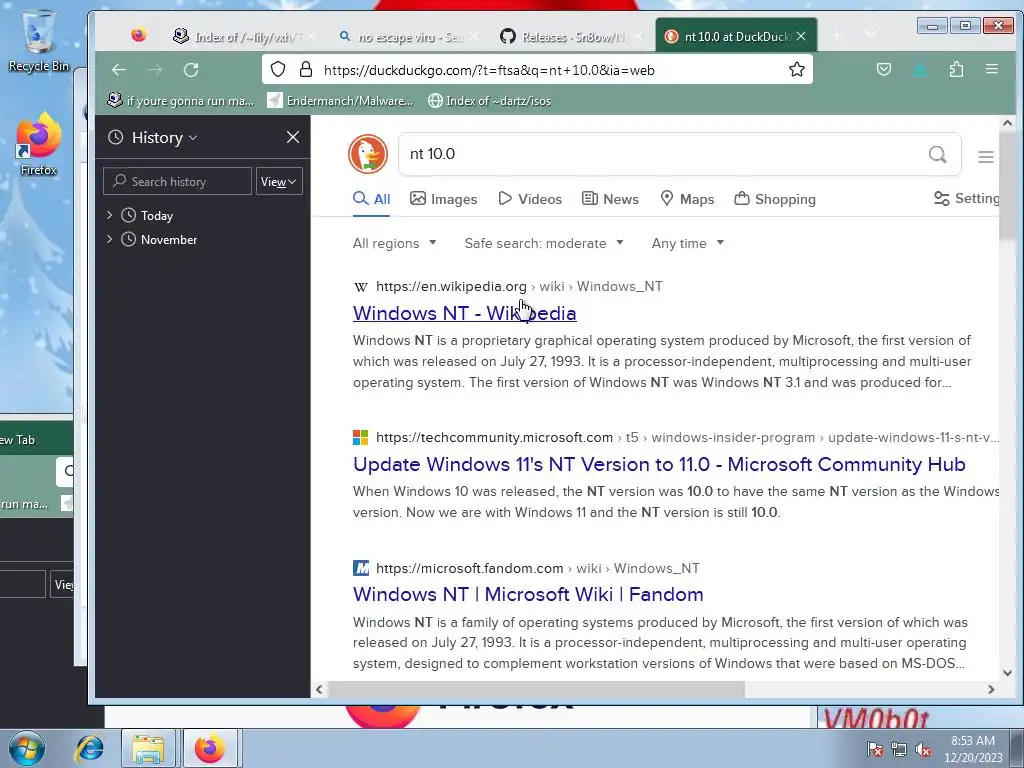Open the extensions puzzle icon
1024x768 pixels.
coord(956,69)
